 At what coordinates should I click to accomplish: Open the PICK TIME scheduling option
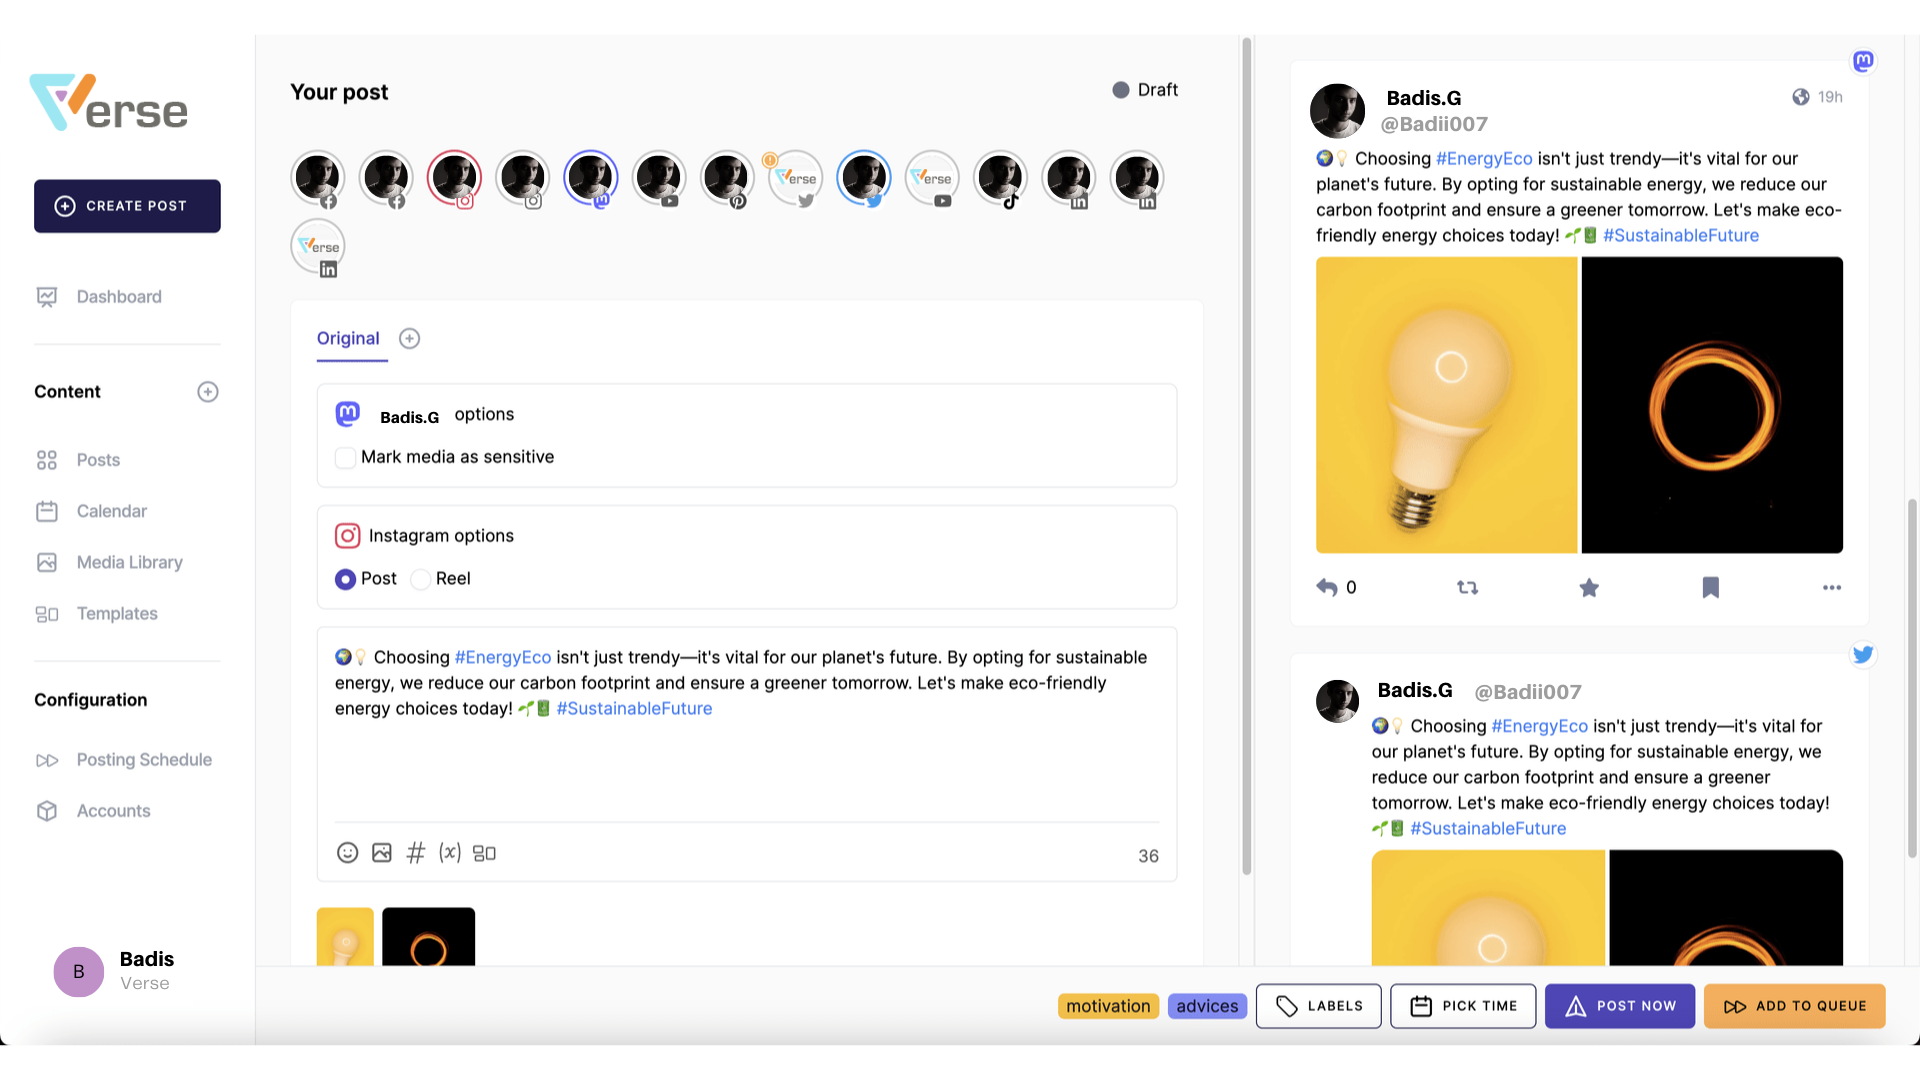tap(1462, 1005)
